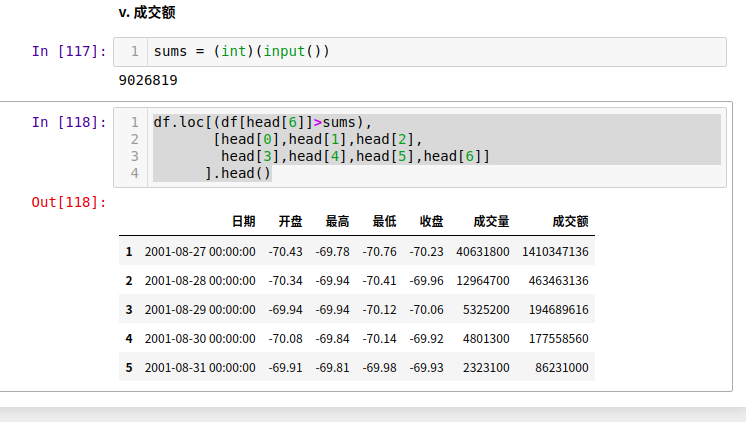Click the 开盘 value -70.34
The height and width of the screenshot is (422, 746).
click(x=285, y=281)
